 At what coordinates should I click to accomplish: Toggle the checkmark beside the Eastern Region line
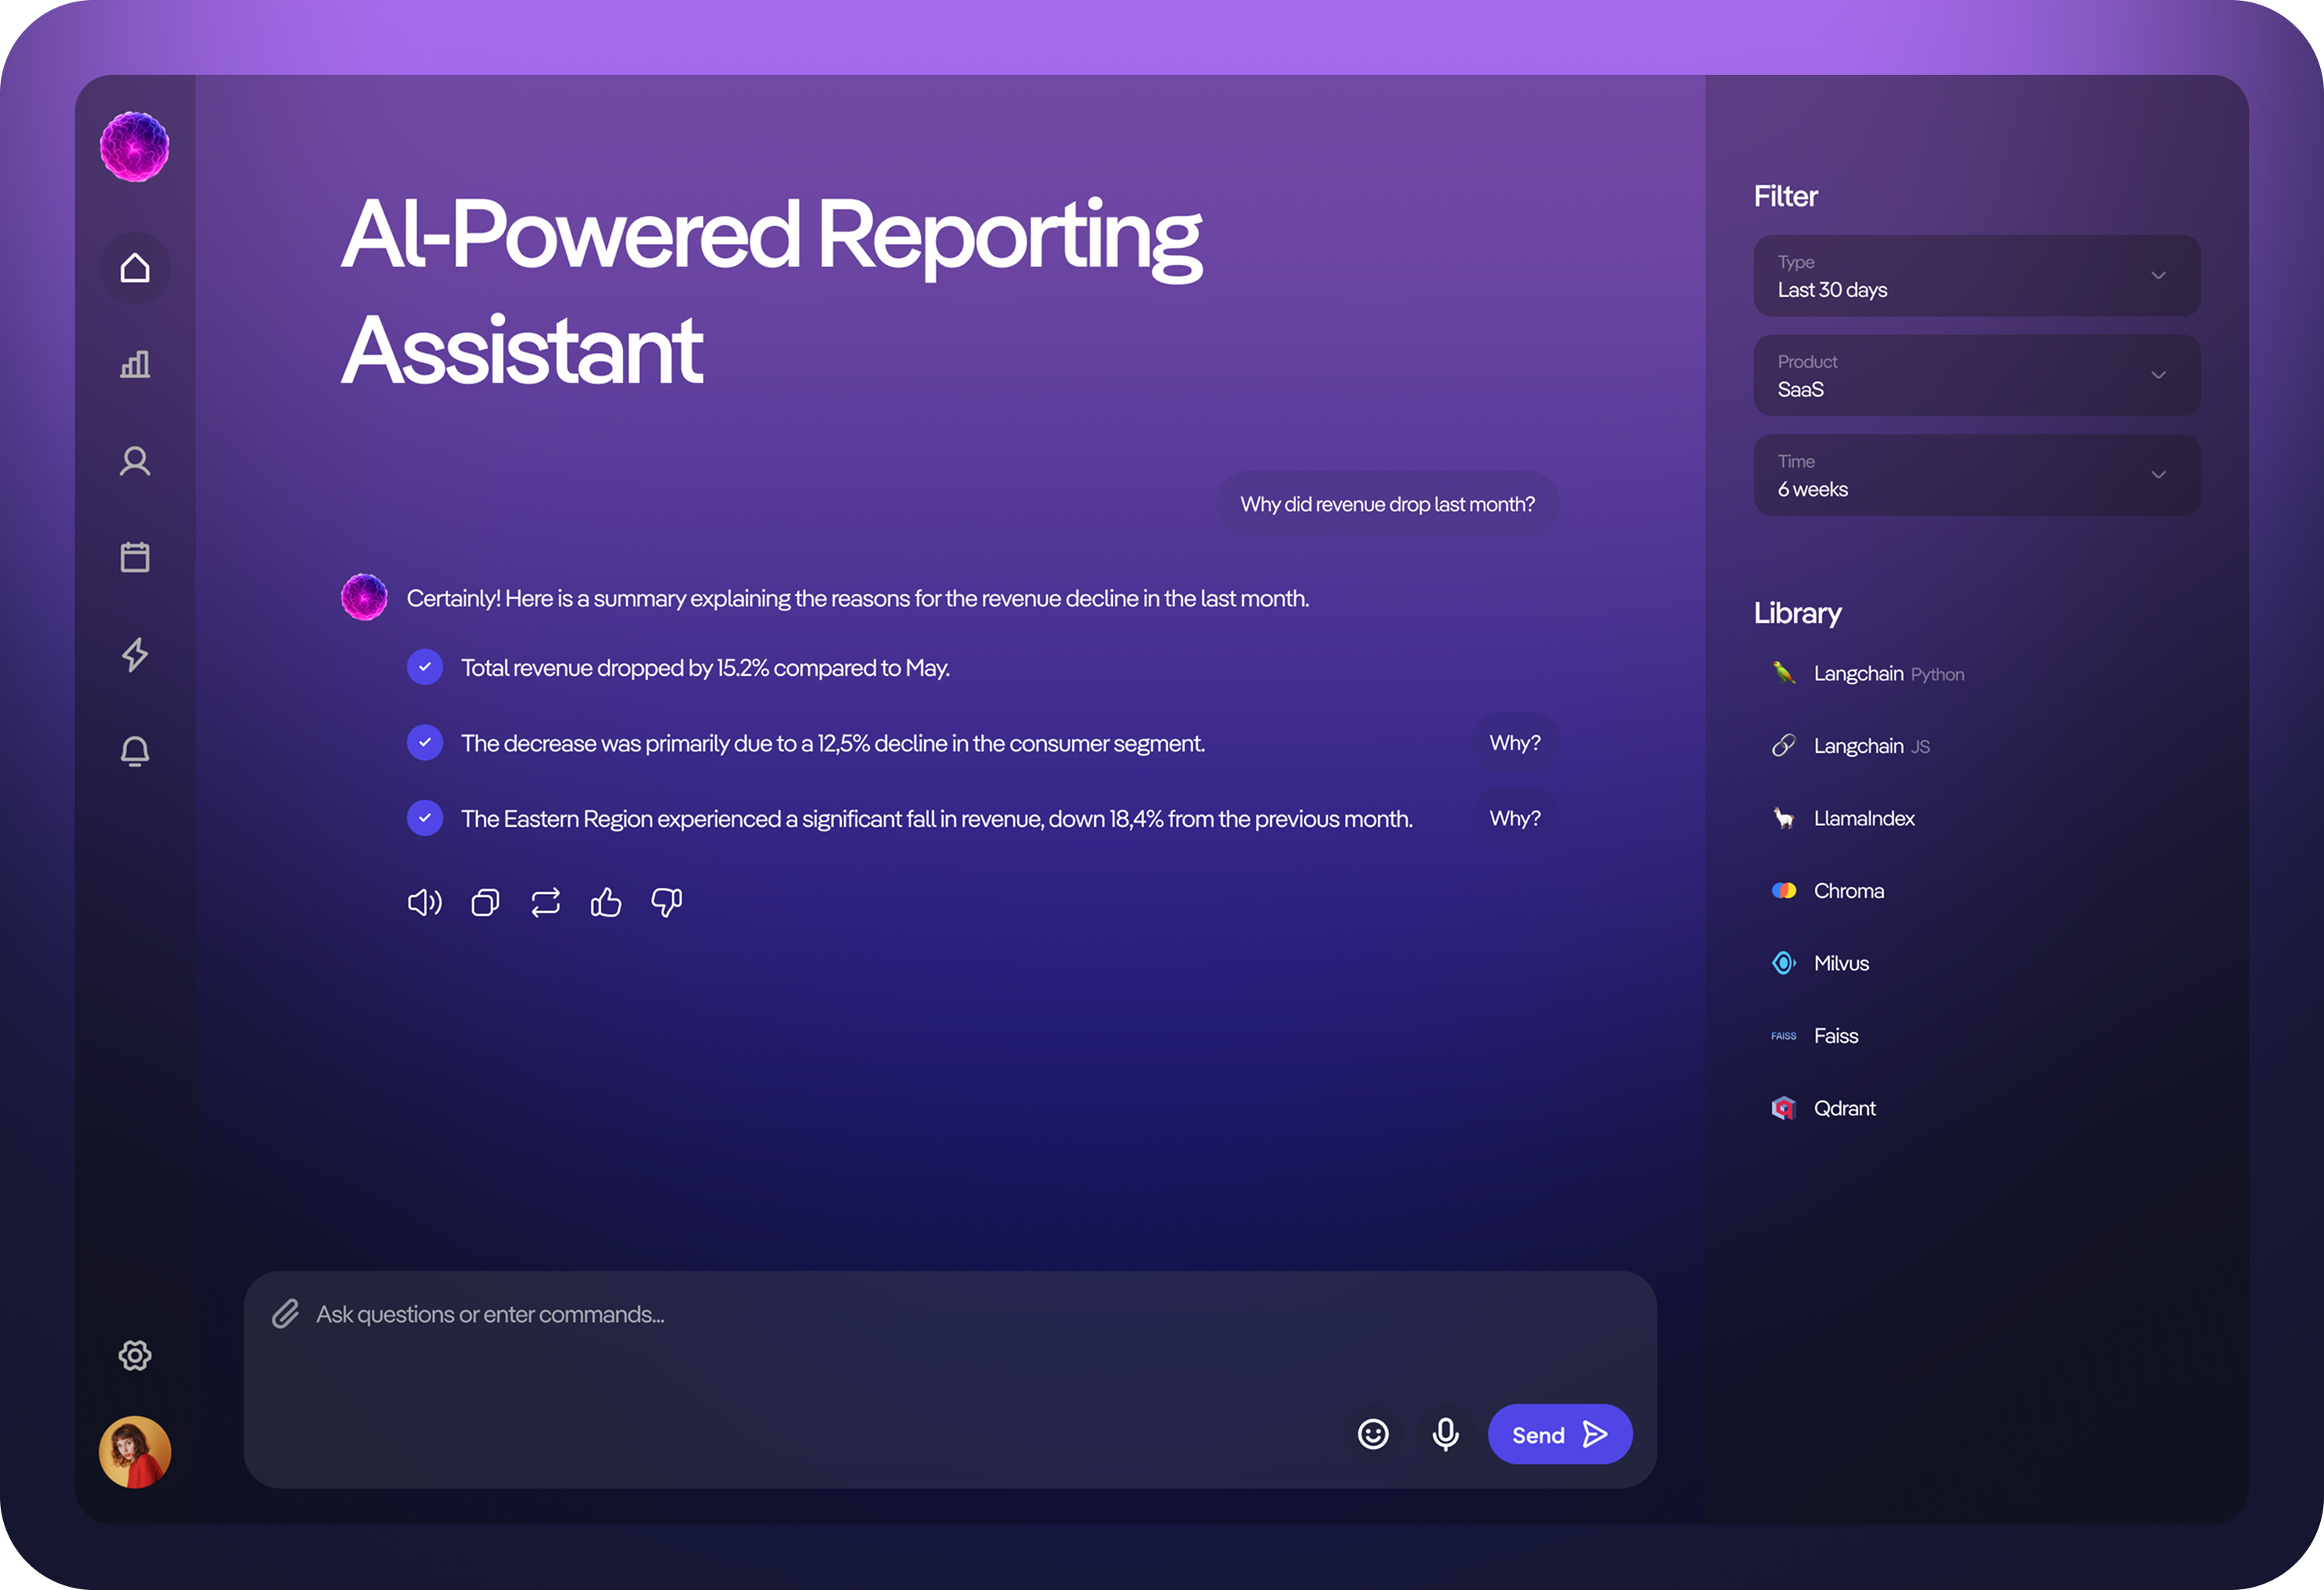point(425,818)
